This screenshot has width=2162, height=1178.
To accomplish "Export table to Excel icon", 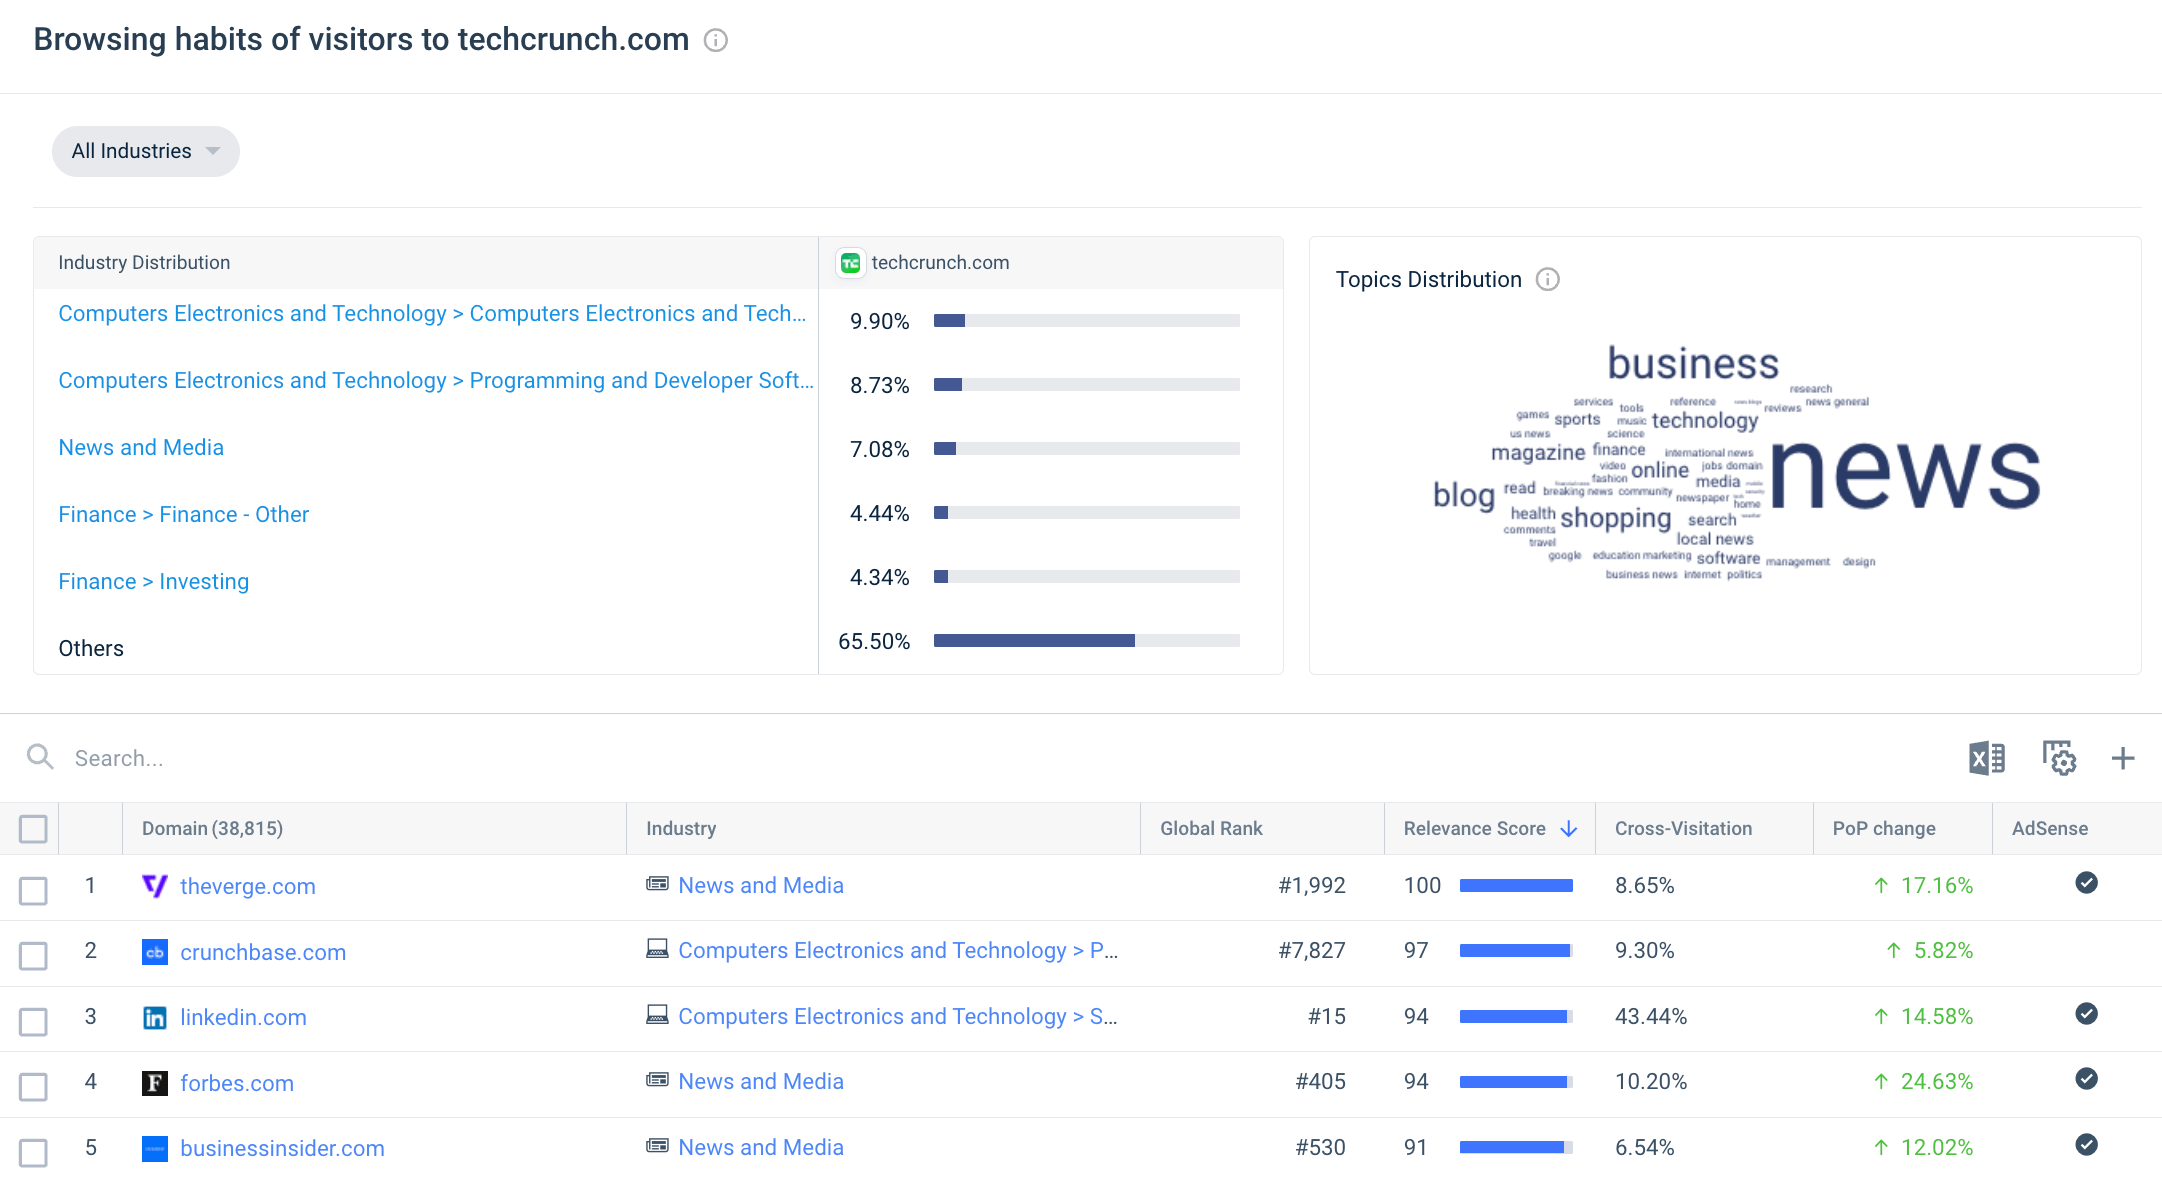I will click(1987, 758).
